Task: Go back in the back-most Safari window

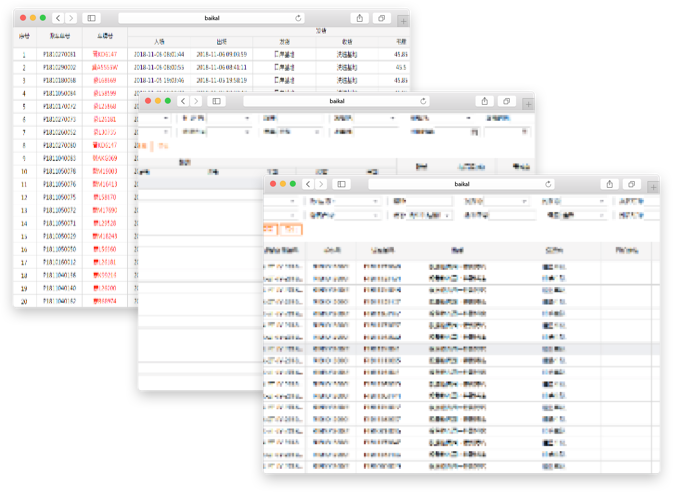Action: 58,18
